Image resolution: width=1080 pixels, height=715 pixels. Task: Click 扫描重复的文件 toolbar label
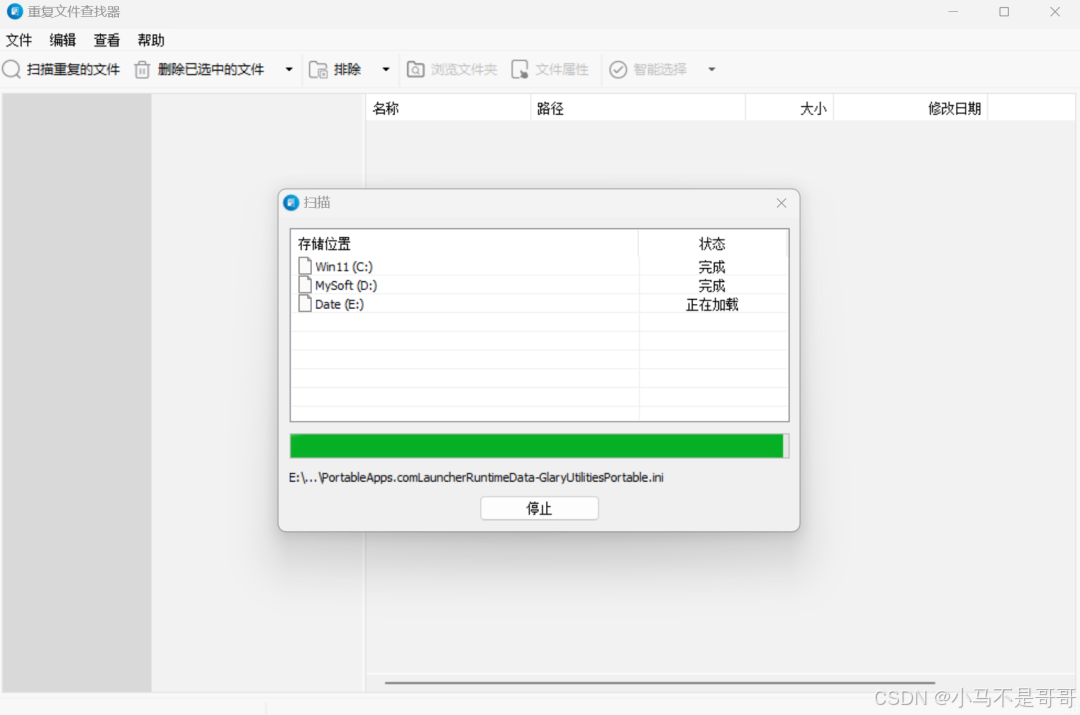(73, 70)
